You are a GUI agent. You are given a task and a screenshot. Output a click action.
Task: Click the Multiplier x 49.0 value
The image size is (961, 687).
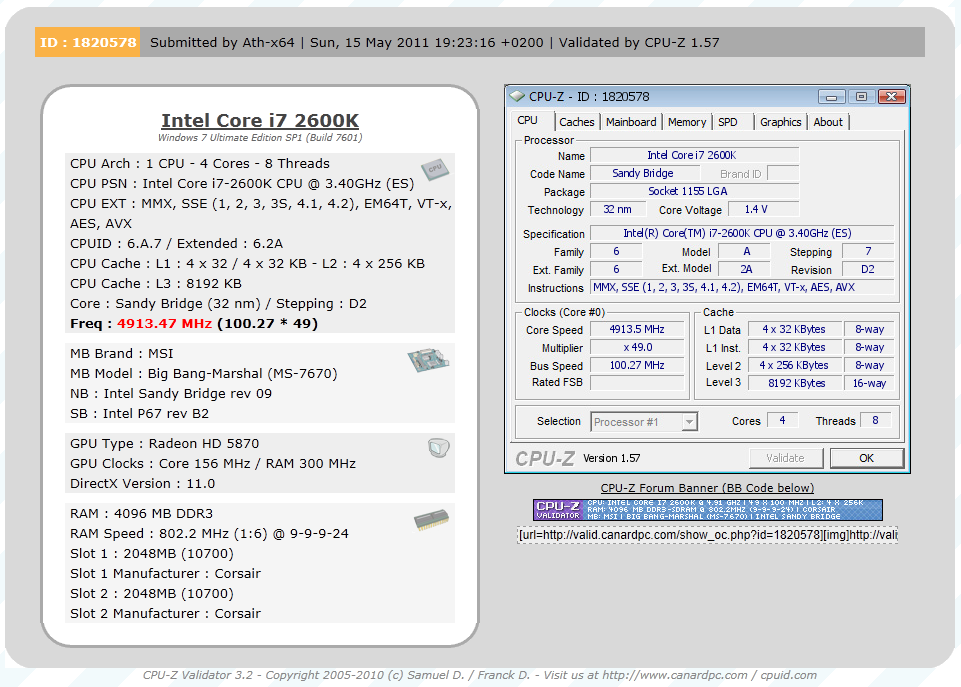tap(637, 347)
